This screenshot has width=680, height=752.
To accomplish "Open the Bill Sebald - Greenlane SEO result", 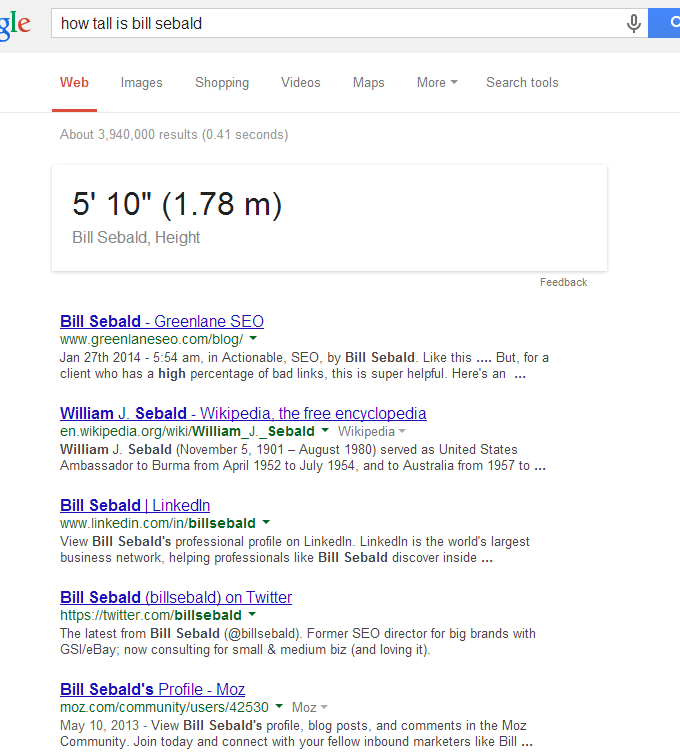I will pyautogui.click(x=162, y=321).
